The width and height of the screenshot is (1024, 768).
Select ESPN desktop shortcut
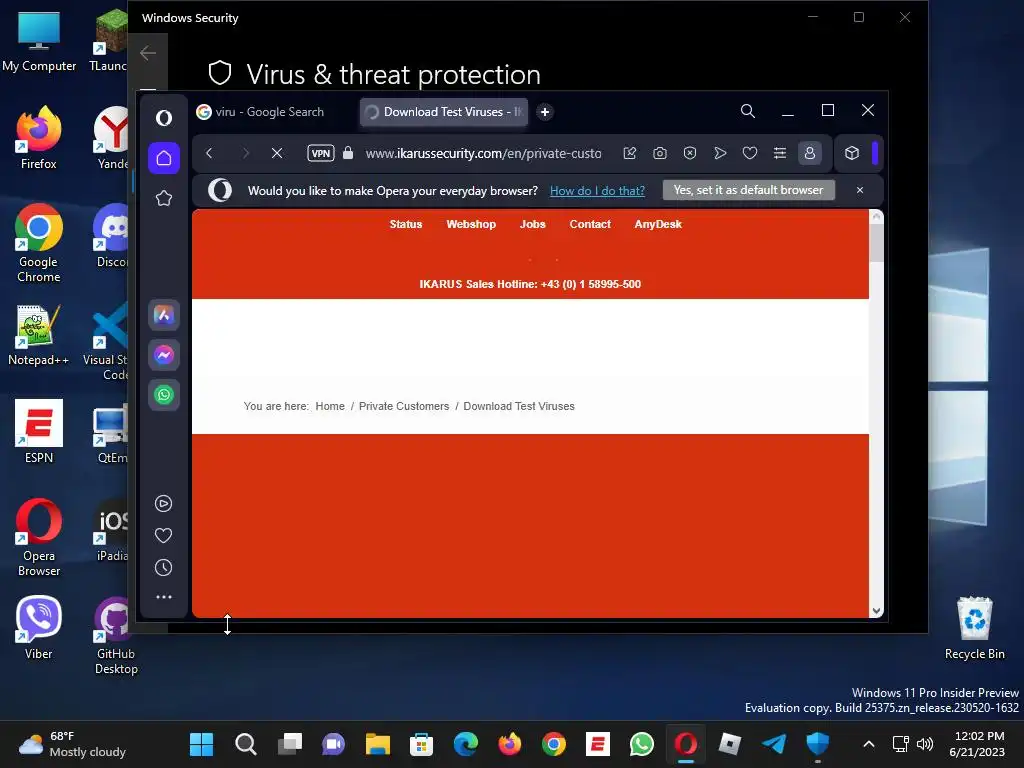point(39,431)
